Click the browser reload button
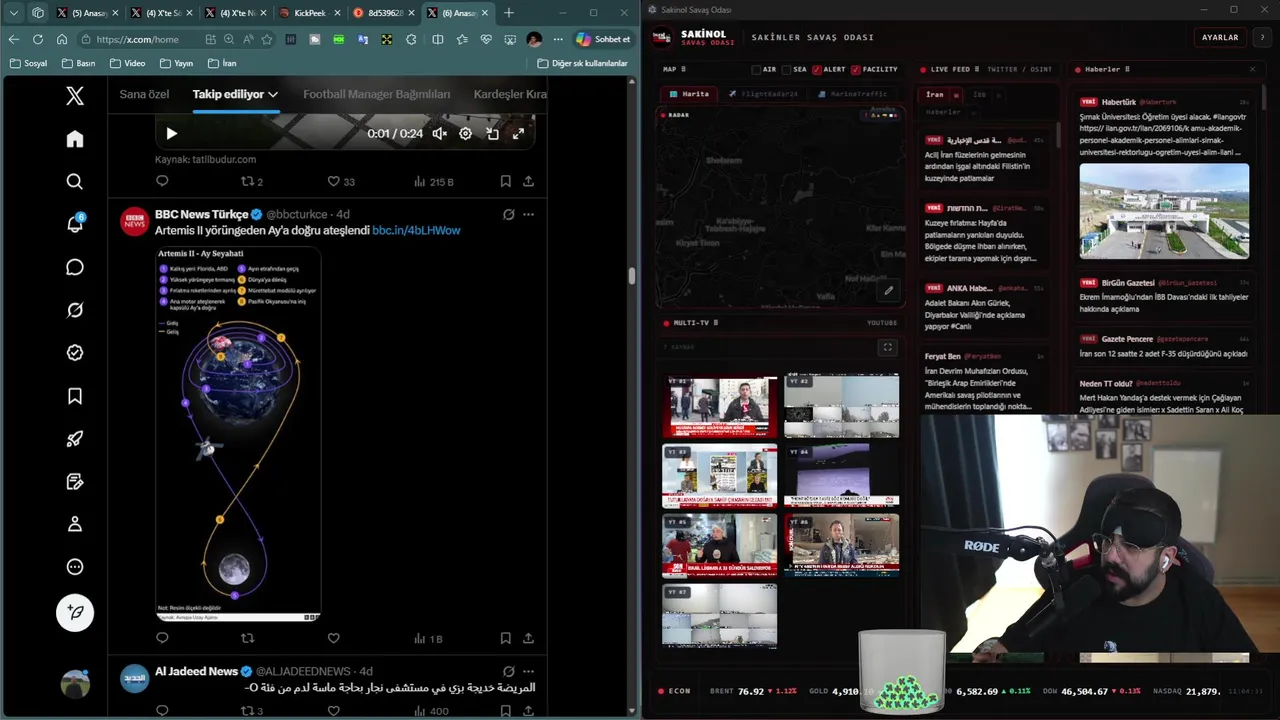This screenshot has width=1280, height=720. [x=38, y=39]
